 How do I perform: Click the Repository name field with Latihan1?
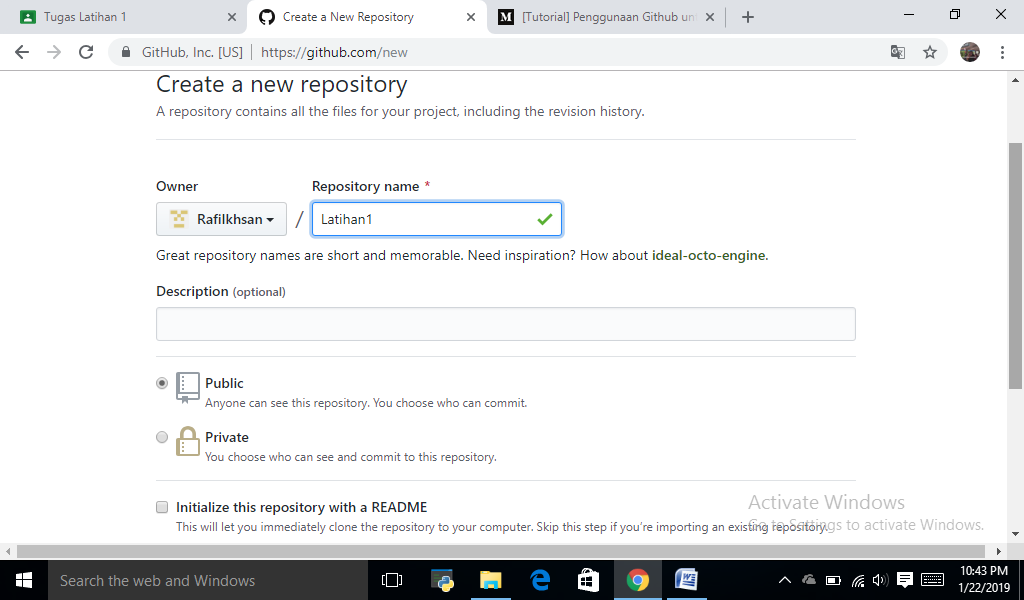(437, 219)
